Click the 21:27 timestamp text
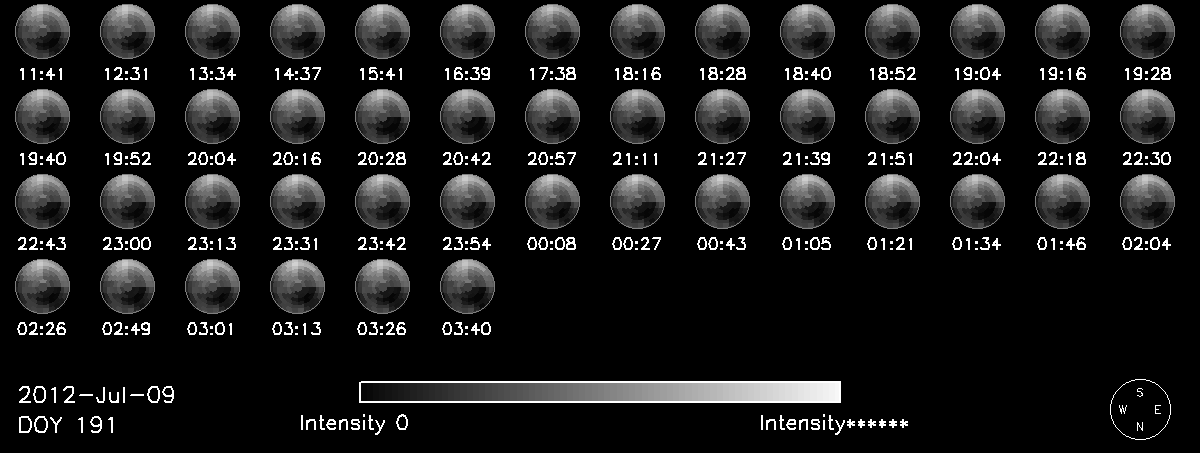1200x453 pixels. point(722,158)
